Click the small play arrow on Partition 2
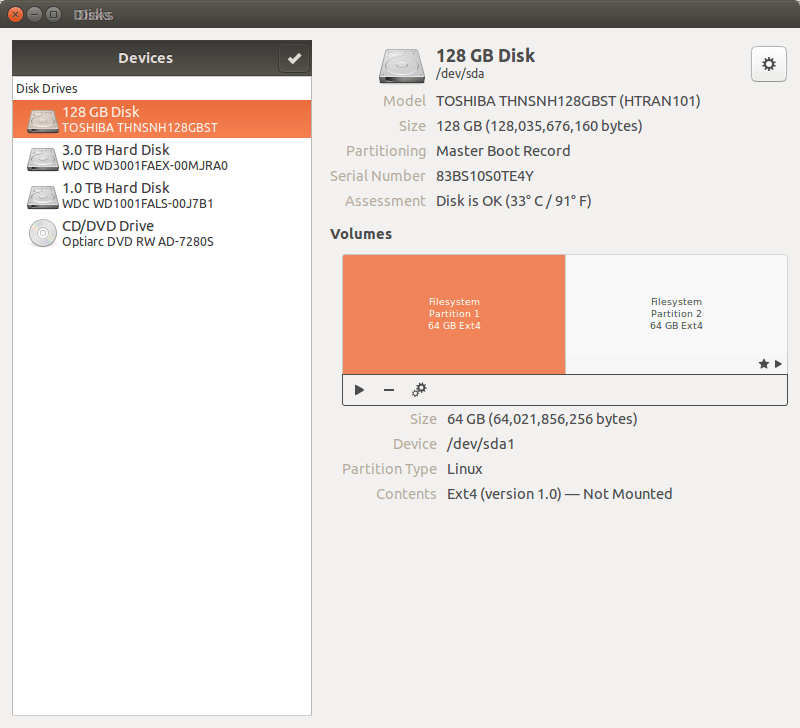Image resolution: width=800 pixels, height=728 pixels. pos(778,365)
